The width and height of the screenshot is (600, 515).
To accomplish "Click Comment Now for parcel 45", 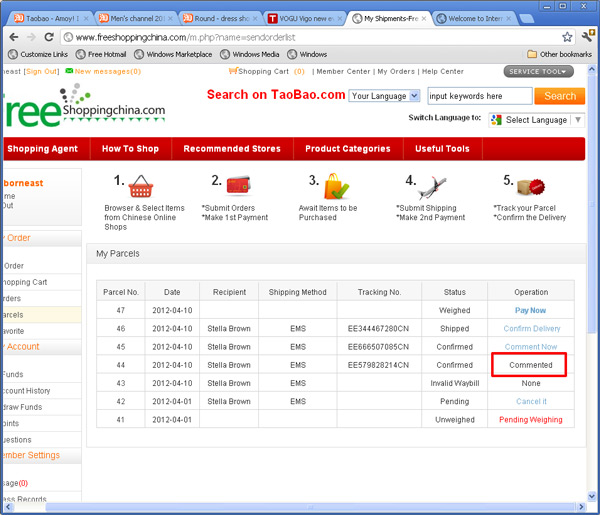I will [x=531, y=347].
